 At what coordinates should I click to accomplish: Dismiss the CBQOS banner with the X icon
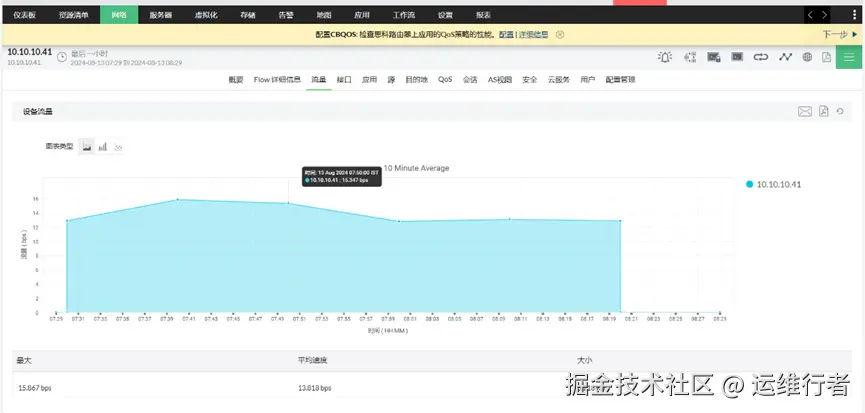click(559, 34)
